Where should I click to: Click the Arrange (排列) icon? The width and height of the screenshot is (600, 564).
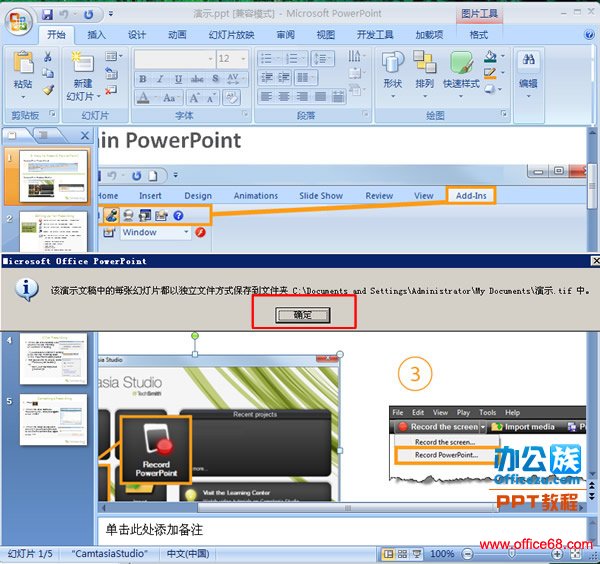(x=424, y=62)
